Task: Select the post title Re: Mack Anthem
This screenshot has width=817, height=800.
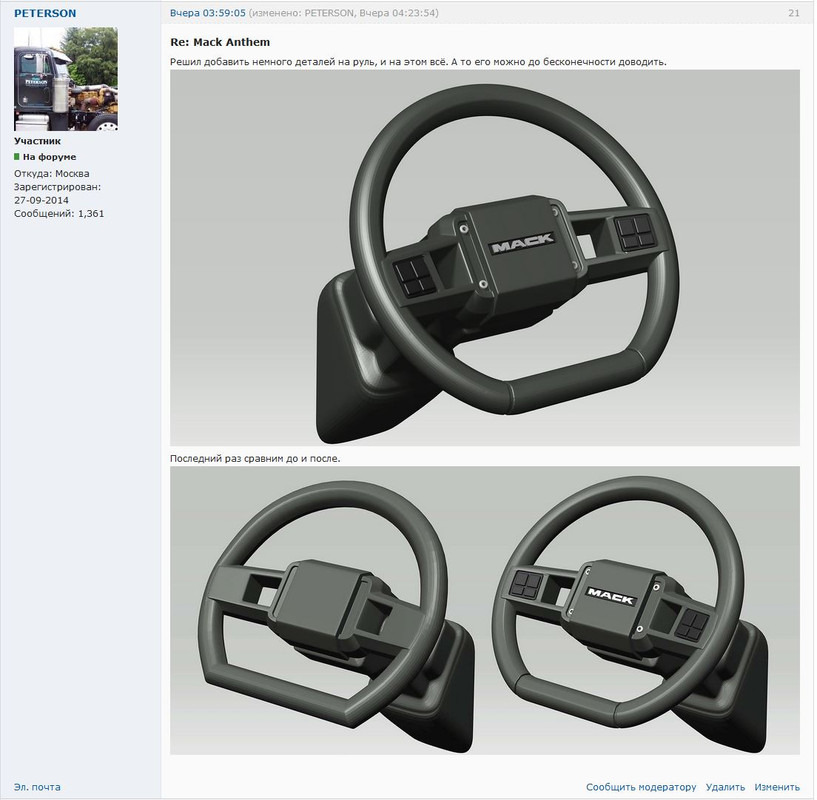Action: coord(220,42)
